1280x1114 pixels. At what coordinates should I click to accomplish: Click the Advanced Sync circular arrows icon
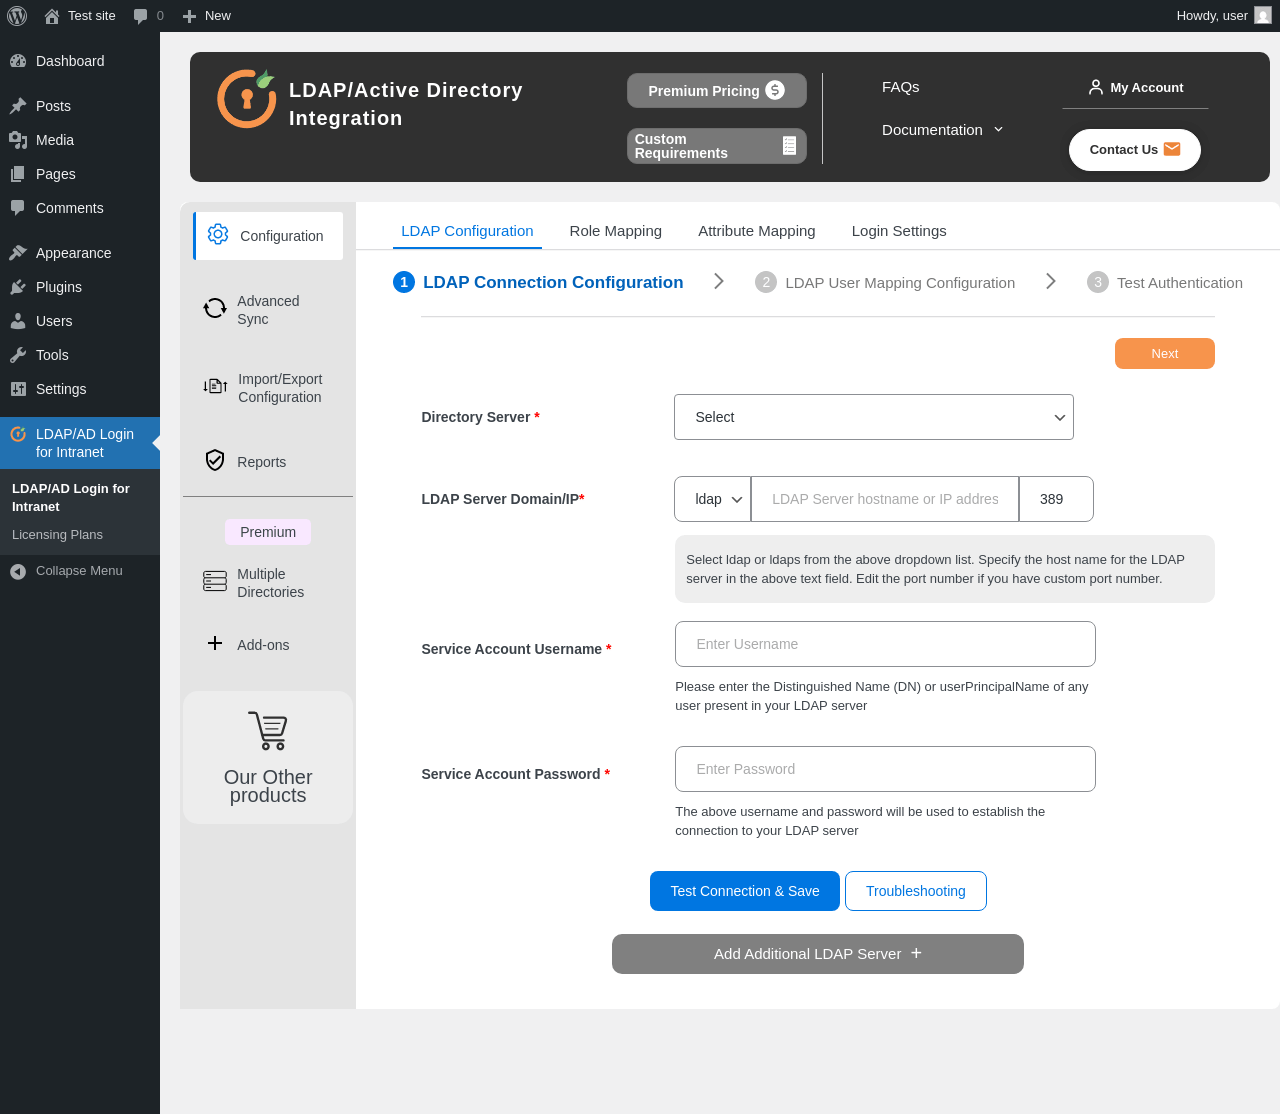pos(215,308)
